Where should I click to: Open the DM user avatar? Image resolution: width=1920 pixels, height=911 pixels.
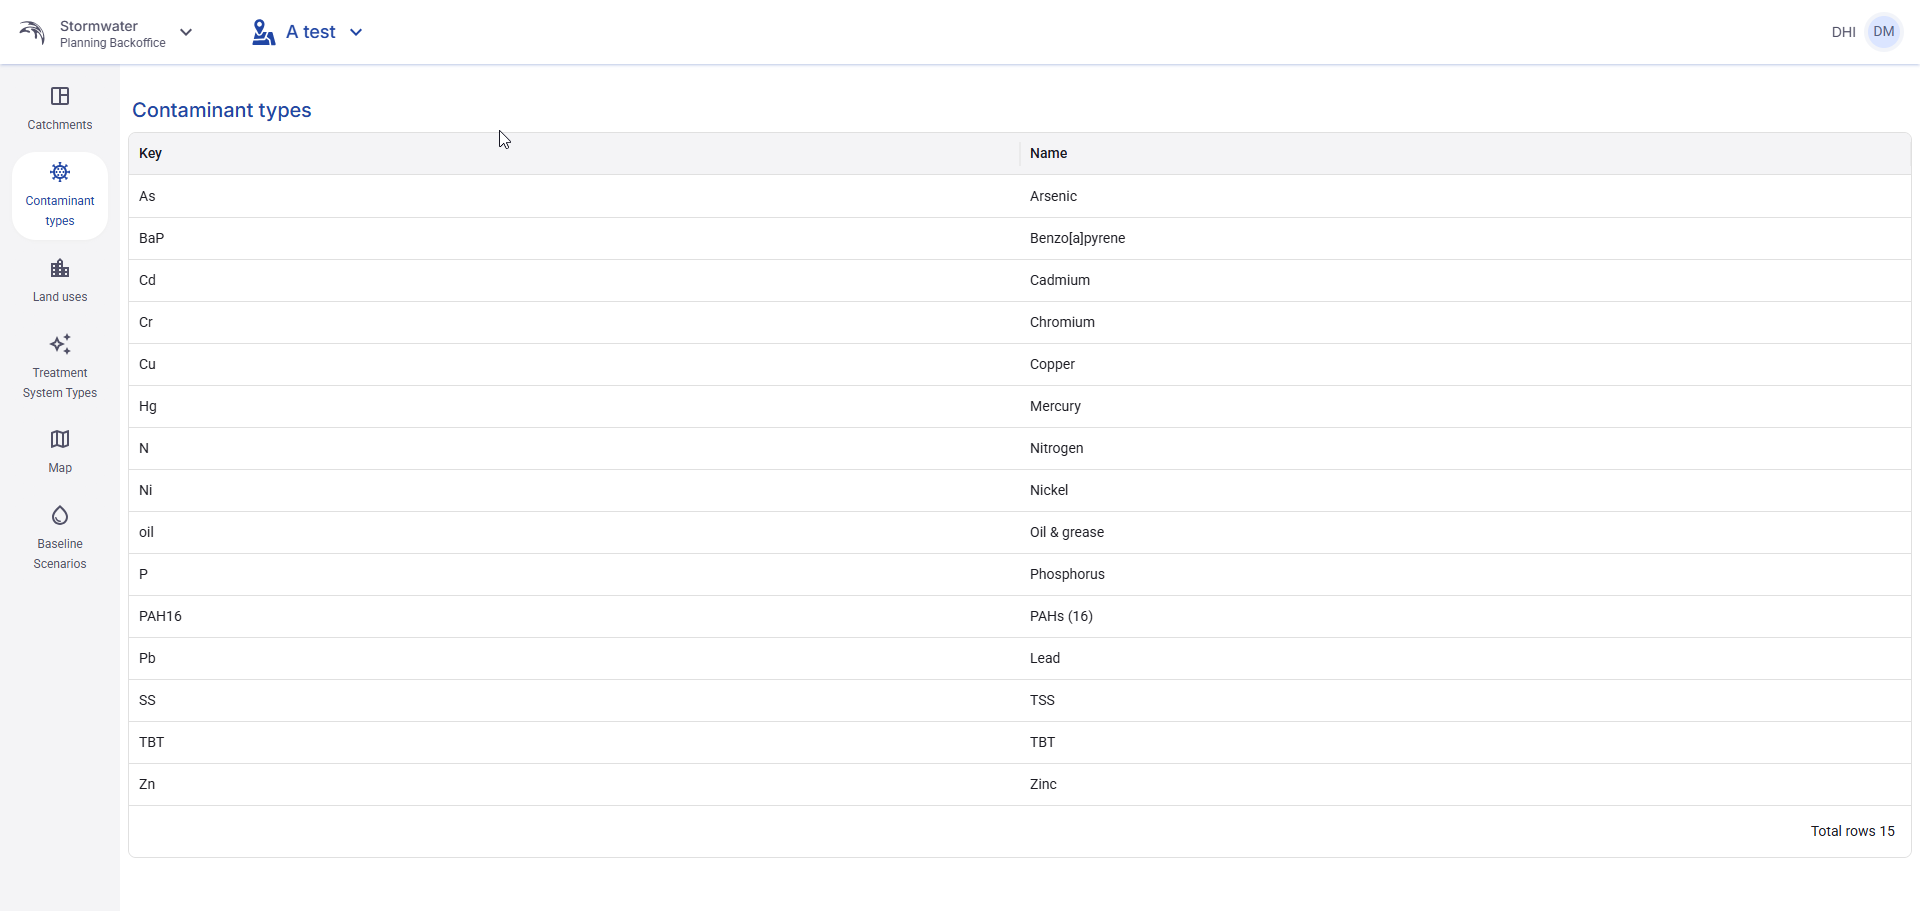[1884, 32]
